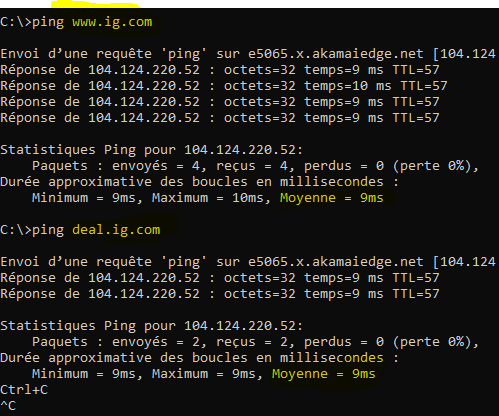Click the highlighted www.ig.com hostname
499x416 pixels.
pyautogui.click(x=112, y=22)
